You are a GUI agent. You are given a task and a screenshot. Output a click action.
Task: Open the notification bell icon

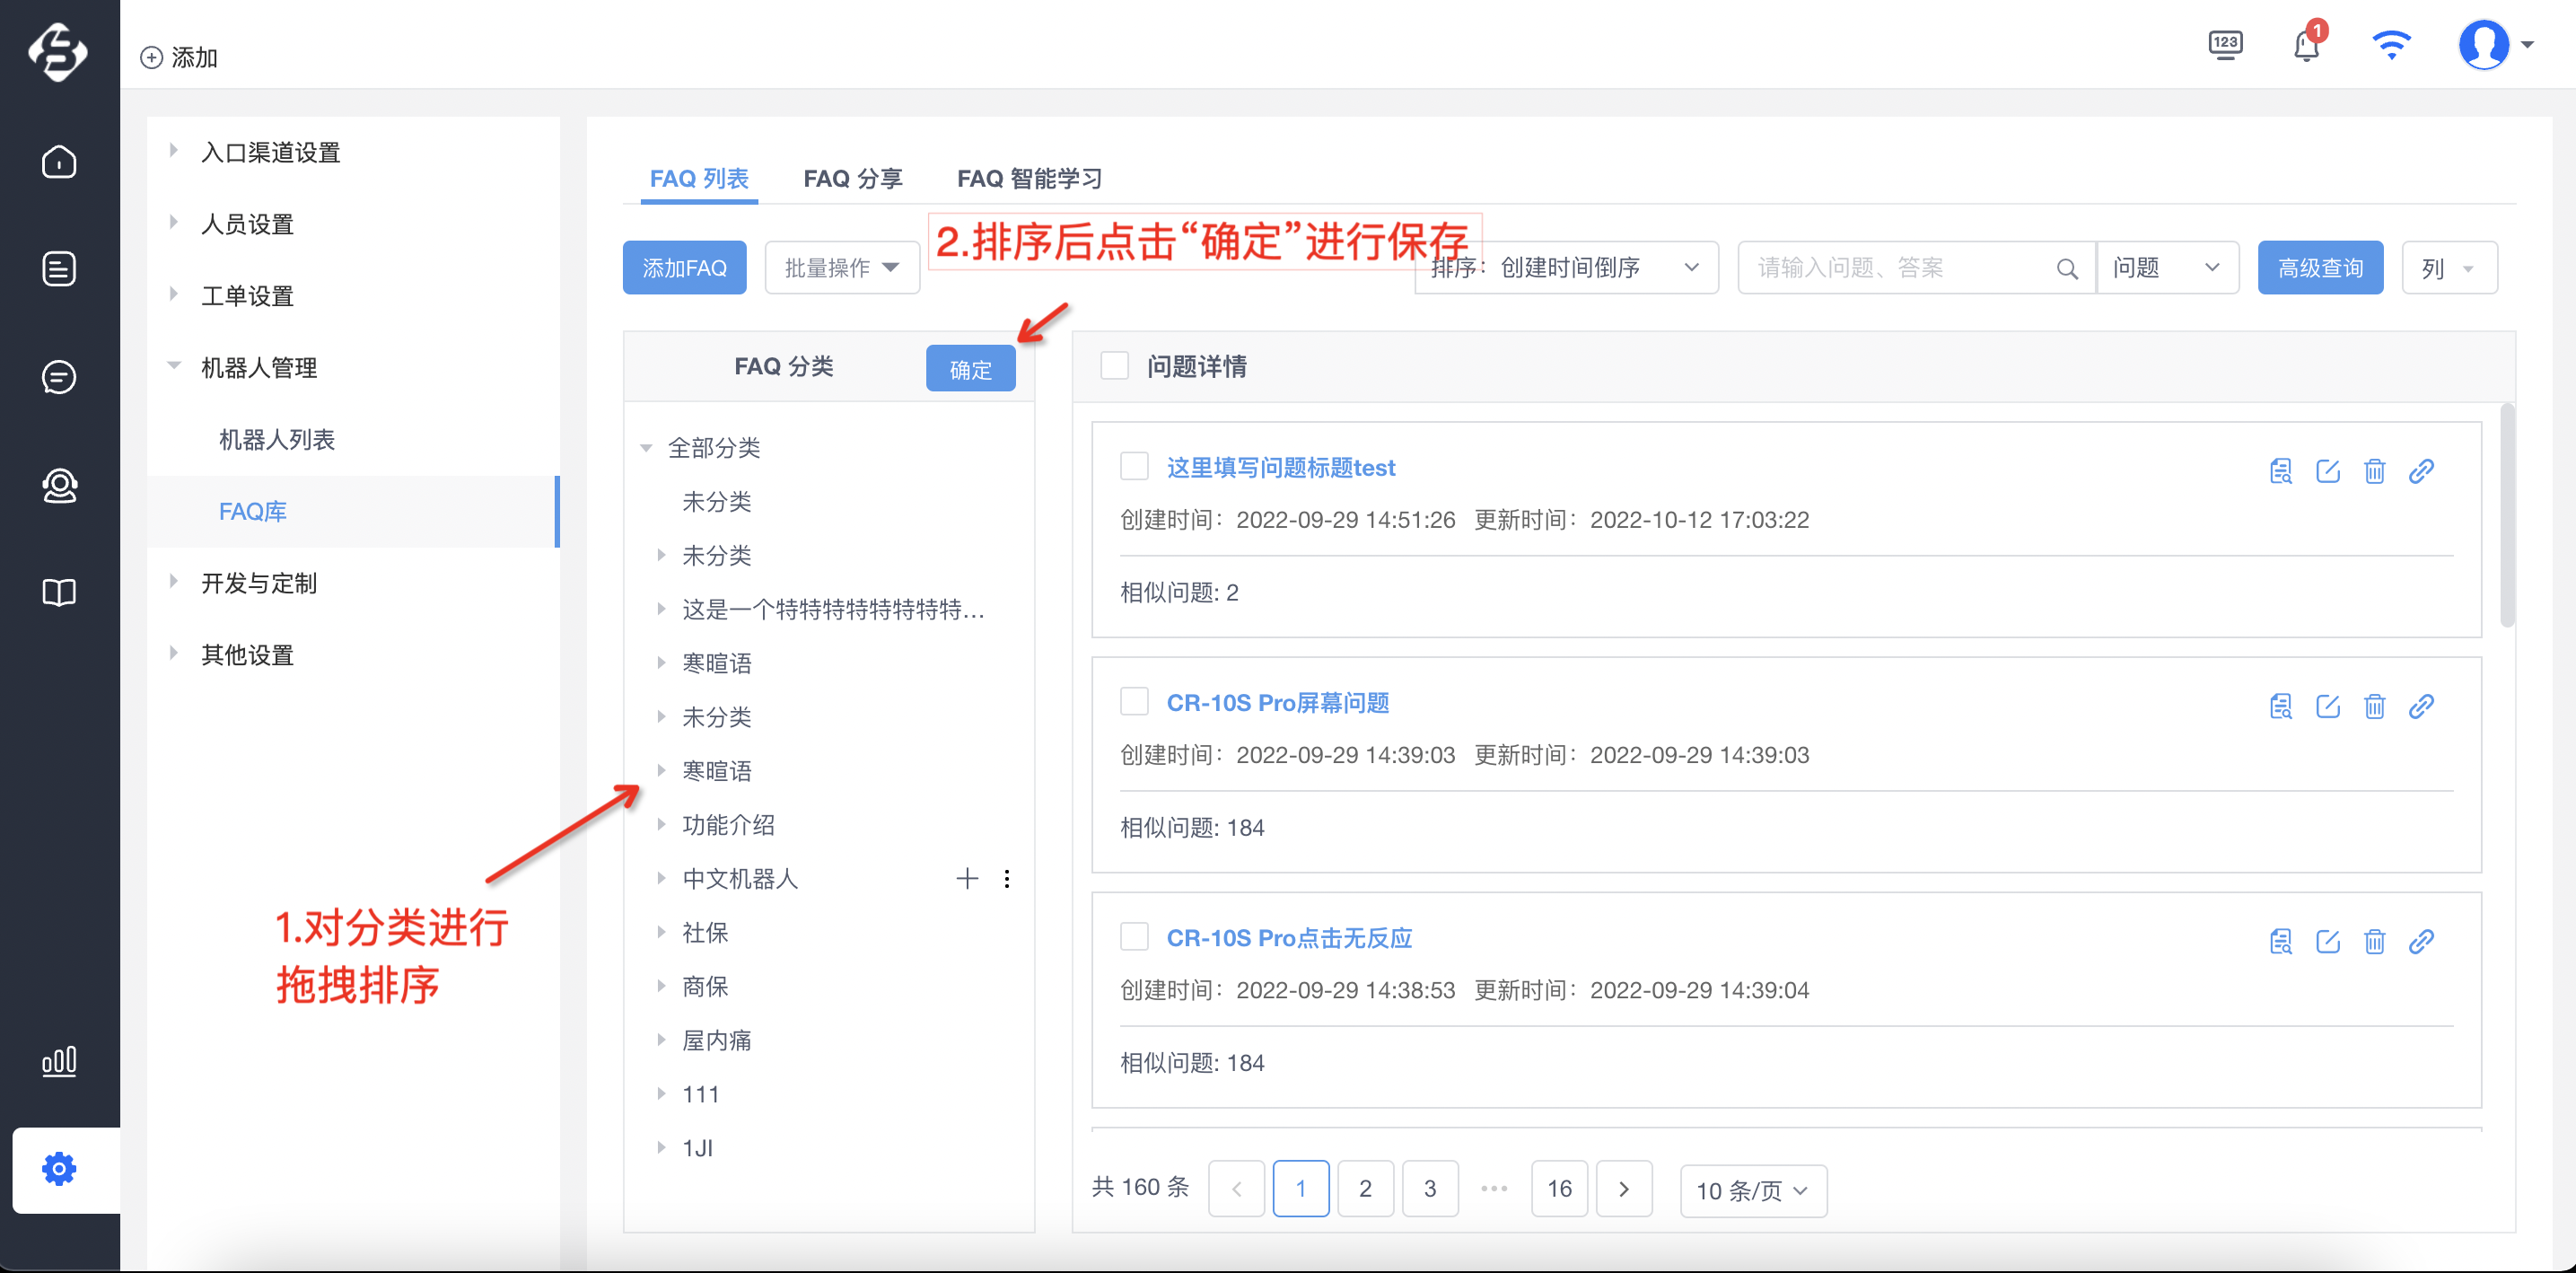click(x=2306, y=46)
